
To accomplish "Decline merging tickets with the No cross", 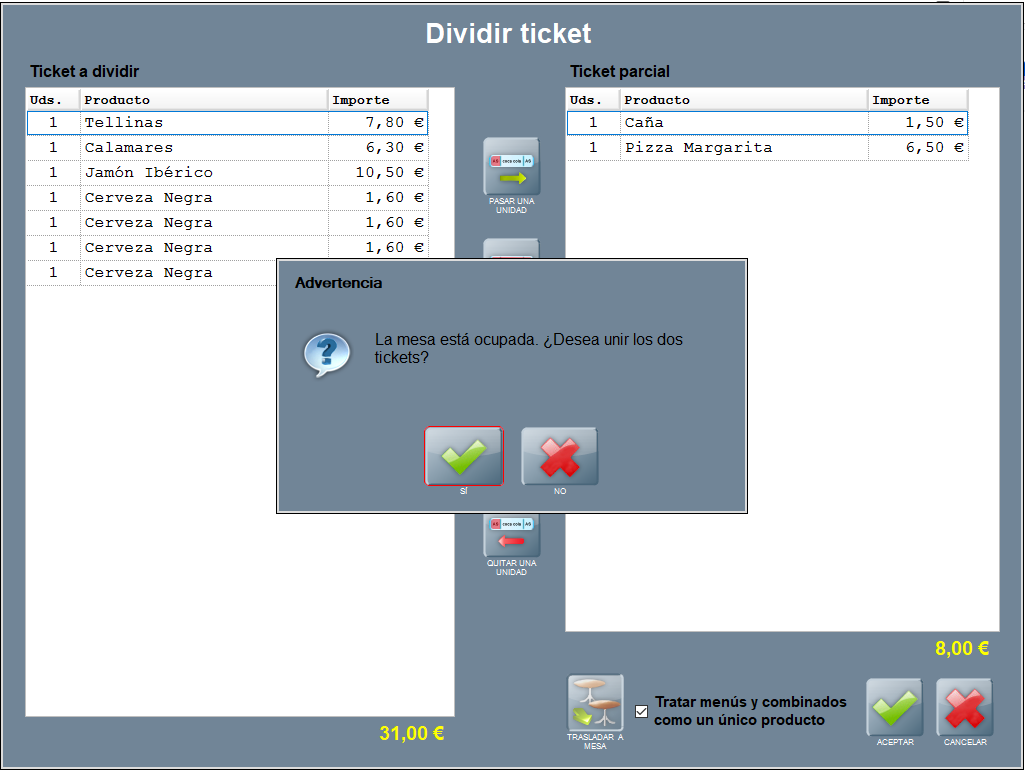I will 559,457.
